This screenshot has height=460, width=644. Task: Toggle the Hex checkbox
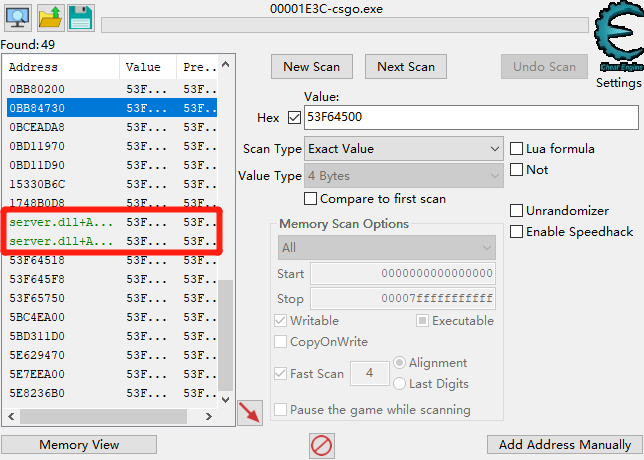click(x=293, y=117)
